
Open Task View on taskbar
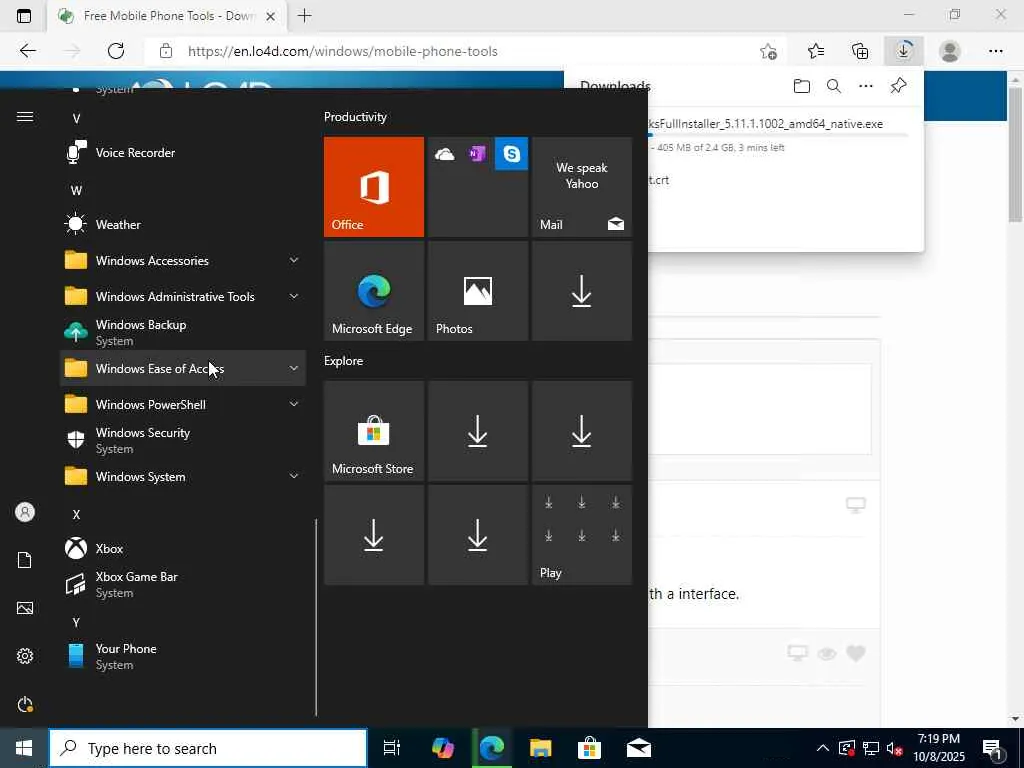(x=392, y=748)
